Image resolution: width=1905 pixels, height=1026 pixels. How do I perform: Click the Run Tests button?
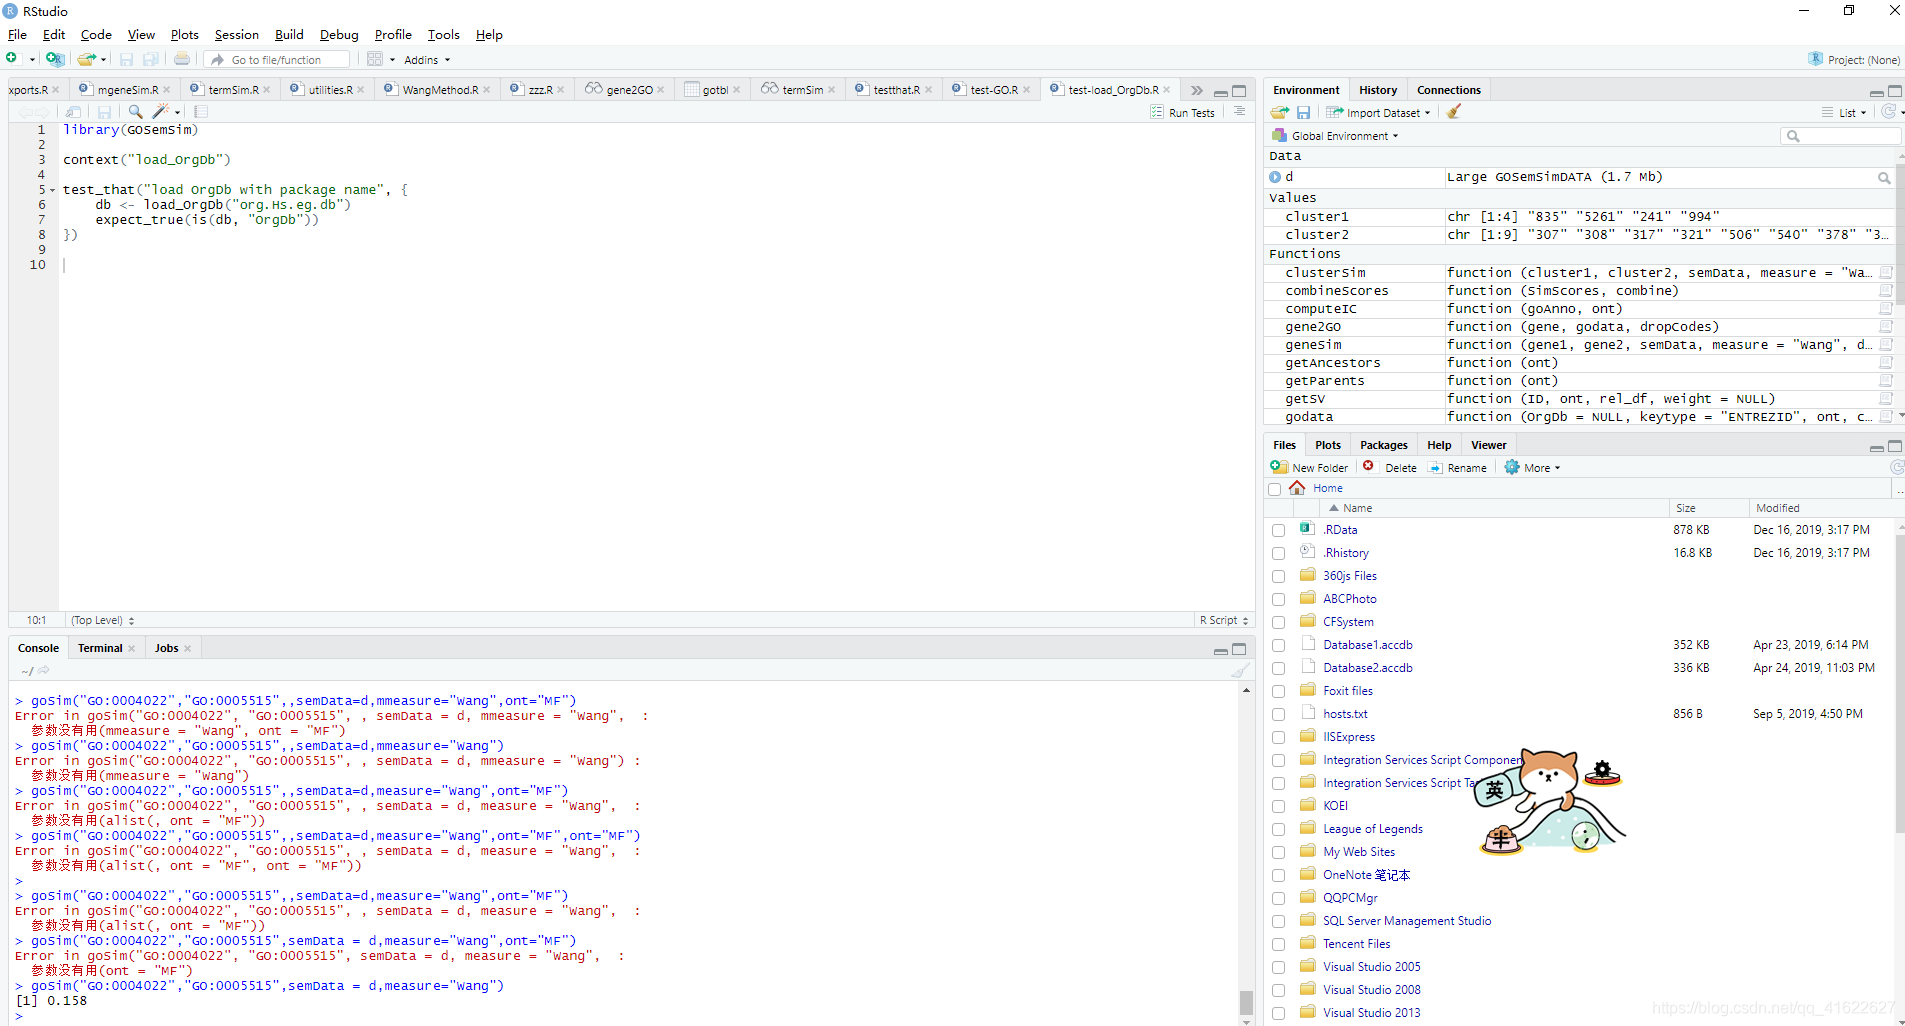click(1182, 112)
